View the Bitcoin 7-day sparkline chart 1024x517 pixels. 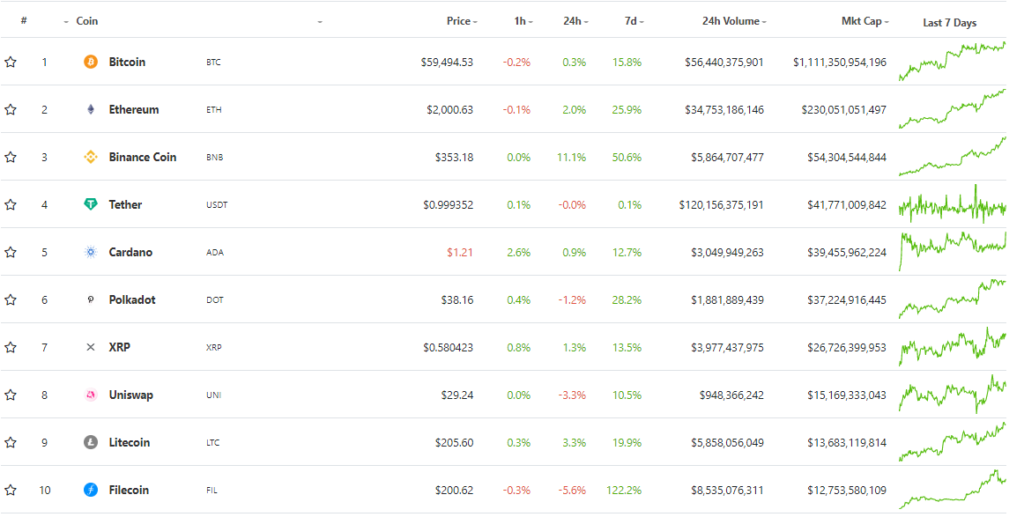pyautogui.click(x=952, y=61)
